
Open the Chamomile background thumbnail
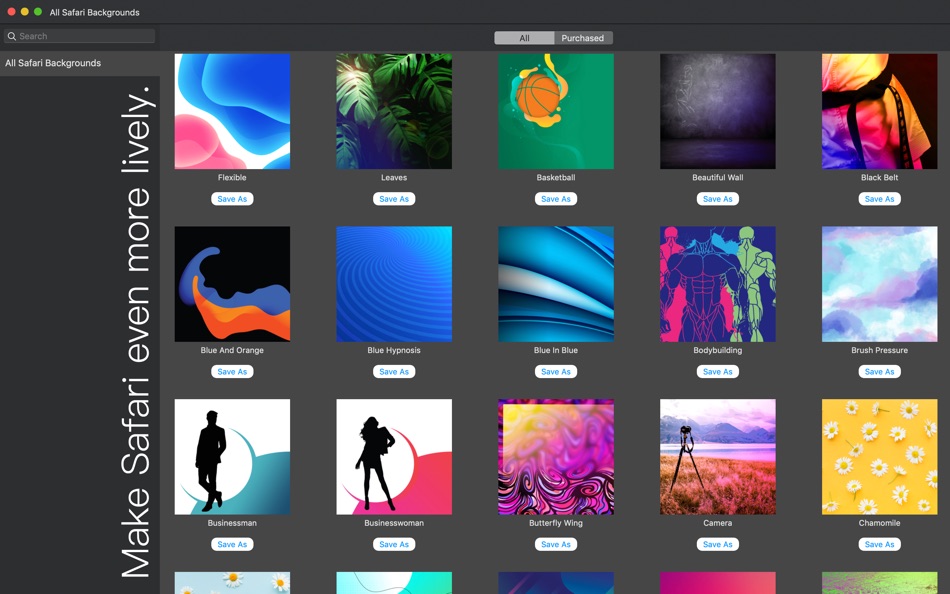click(879, 457)
